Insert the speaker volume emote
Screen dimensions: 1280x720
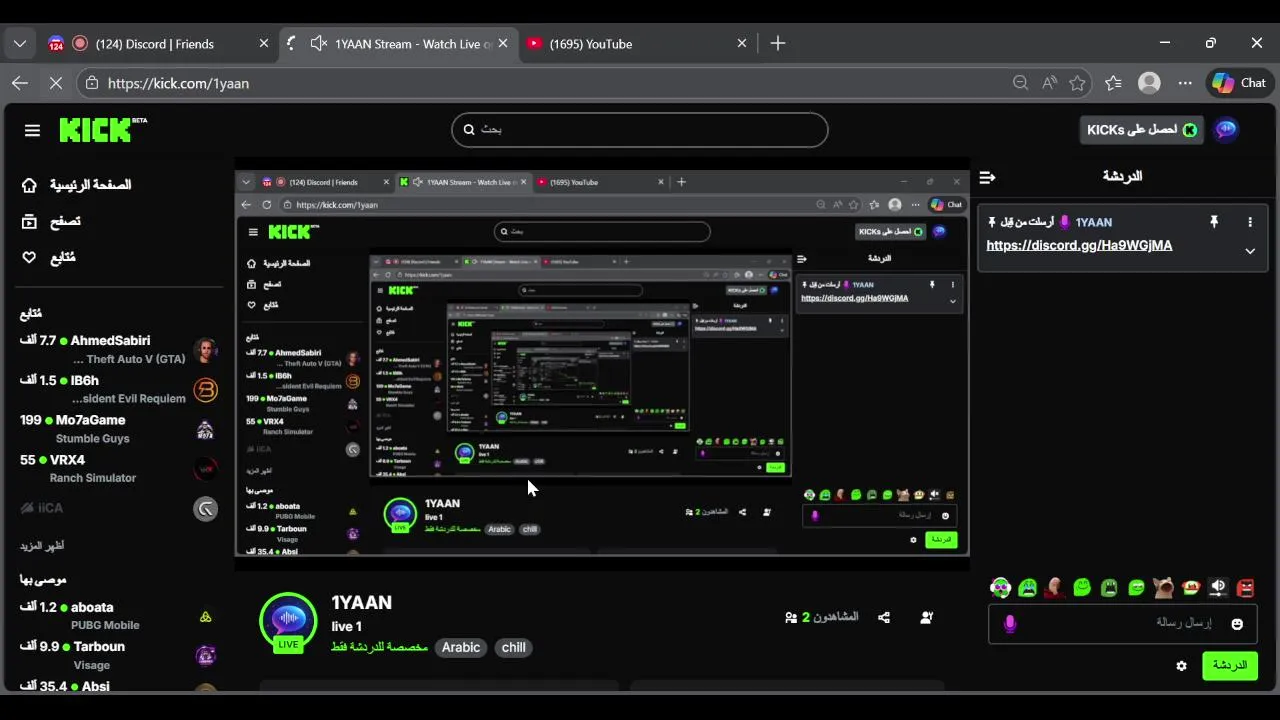click(1218, 587)
